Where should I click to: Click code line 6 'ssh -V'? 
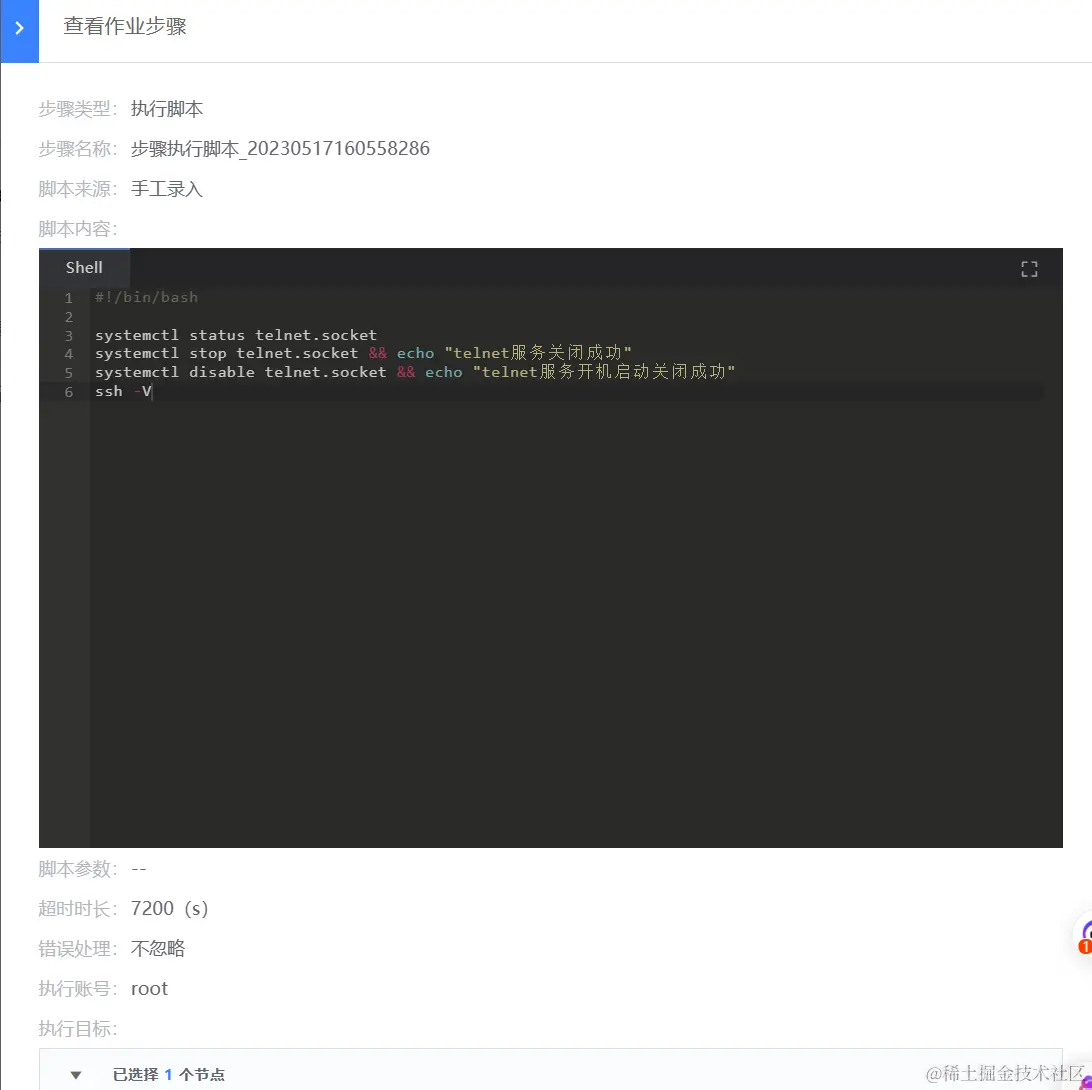point(123,391)
